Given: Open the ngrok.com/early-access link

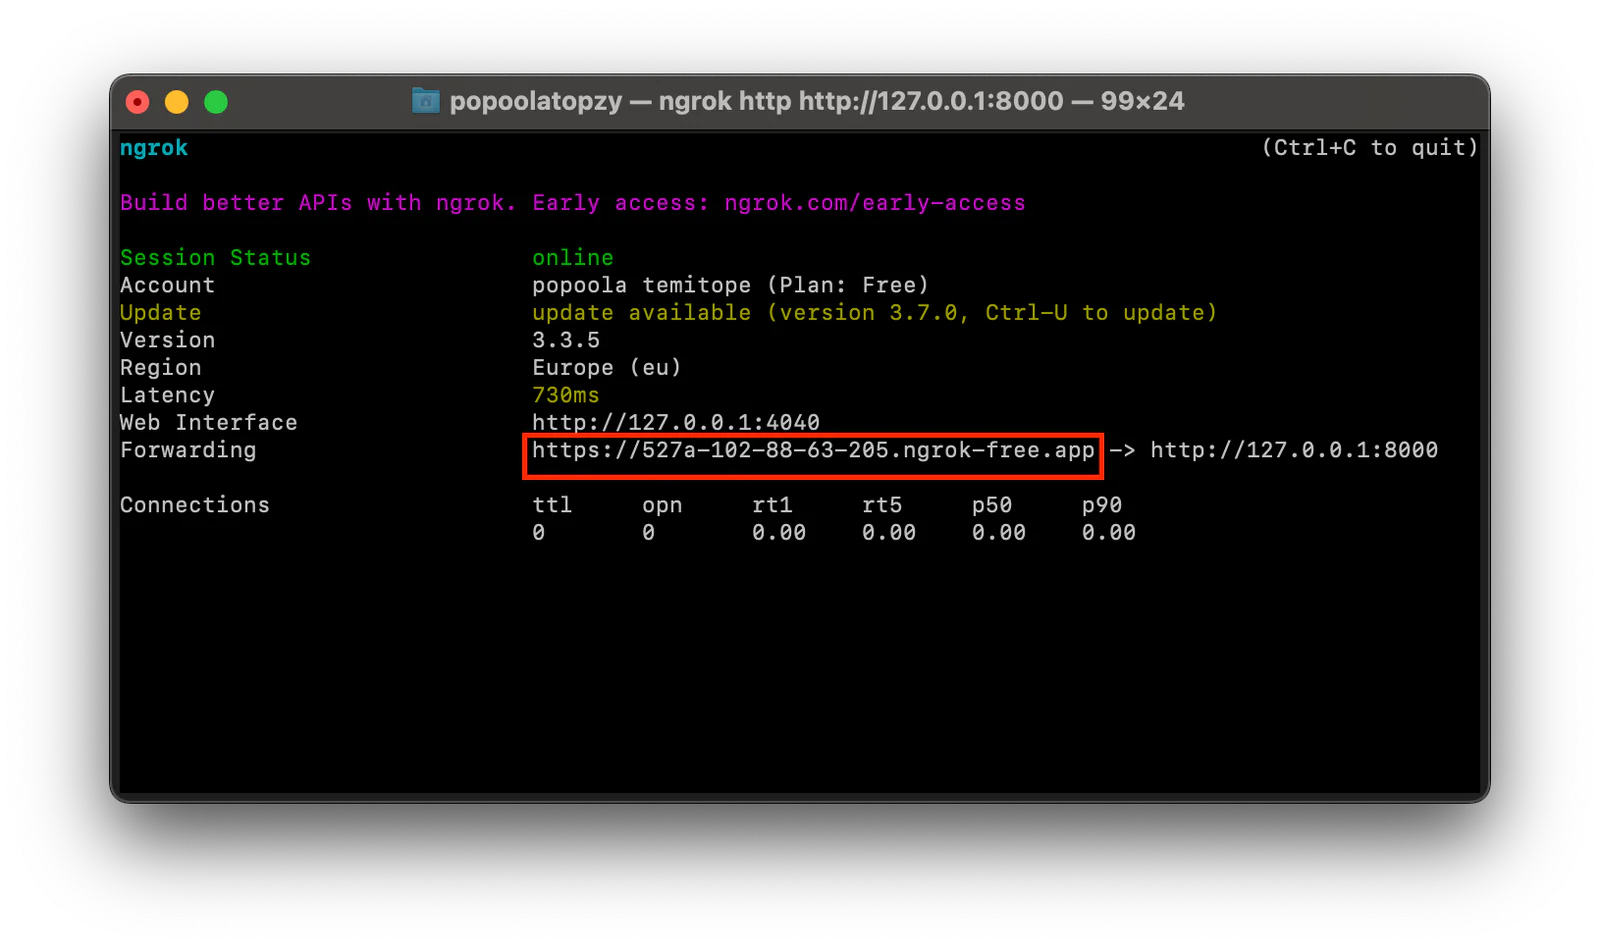Looking at the screenshot, I should click(875, 203).
